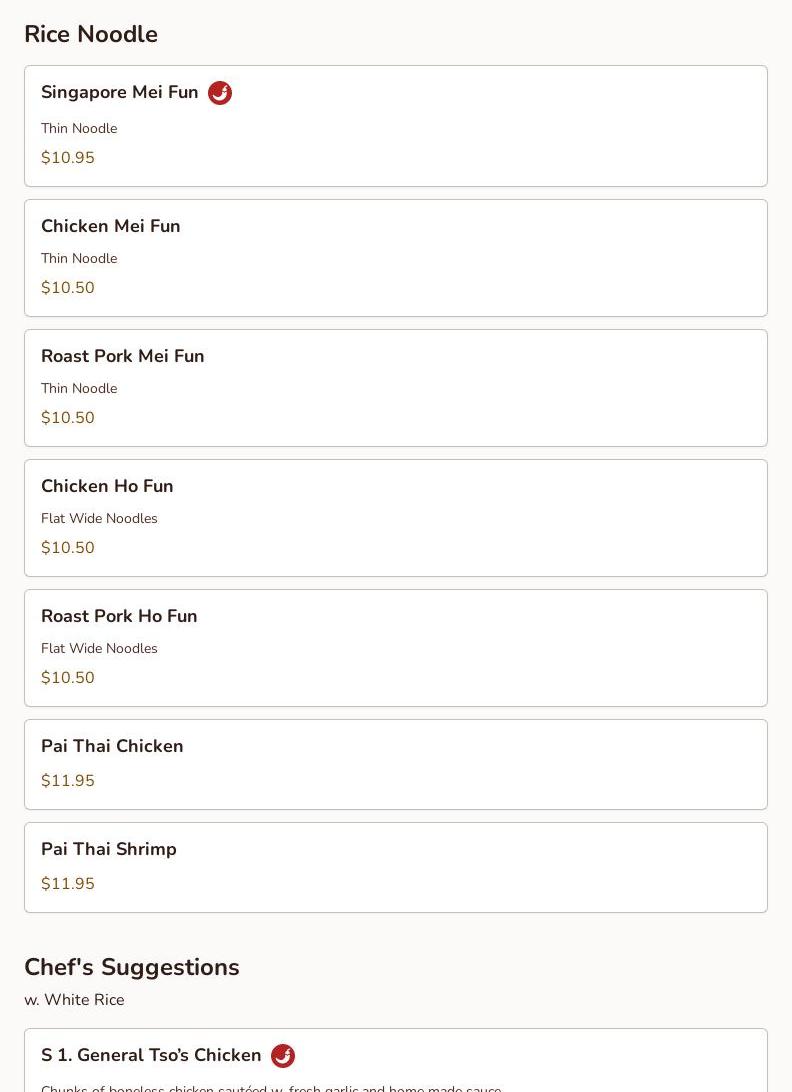Click the S 1. General Tso's Chicken title
Viewport: 792px width, 1092px height.
pos(151,1055)
